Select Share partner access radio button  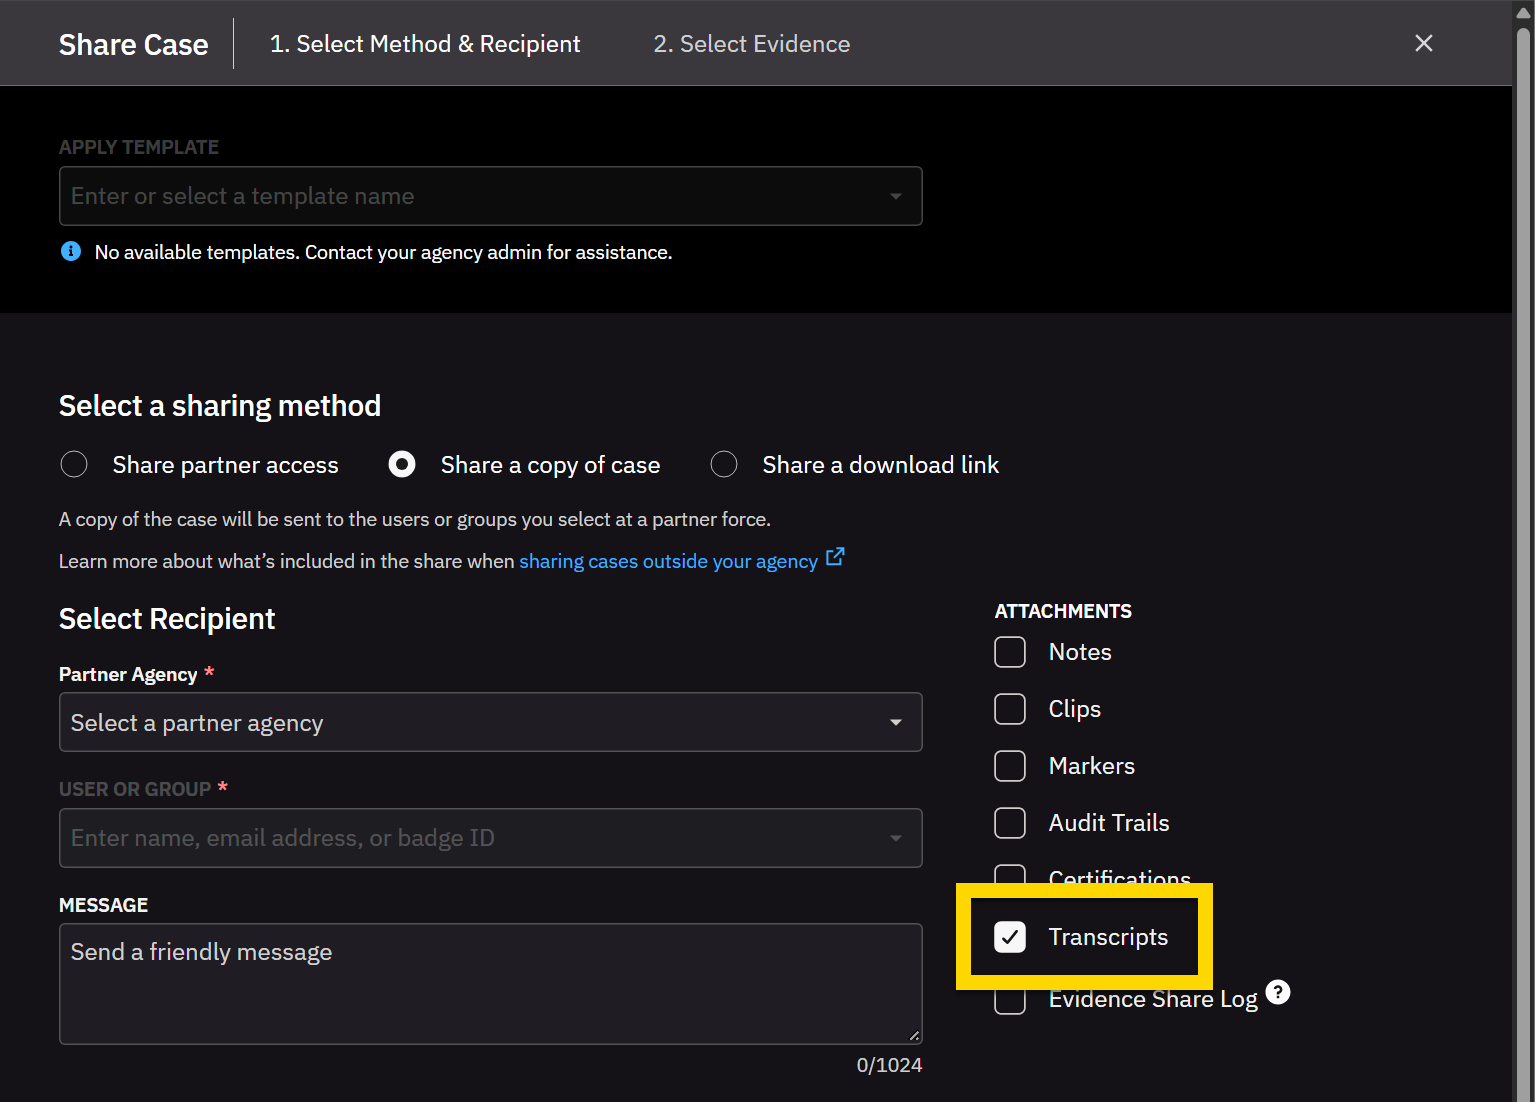[x=74, y=464]
